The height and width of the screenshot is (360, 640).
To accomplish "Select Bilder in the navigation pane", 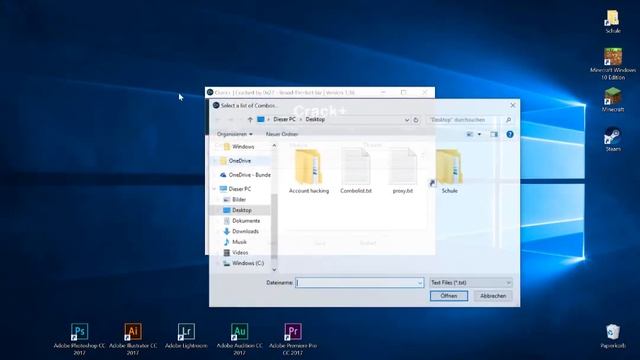I will click(x=239, y=200).
